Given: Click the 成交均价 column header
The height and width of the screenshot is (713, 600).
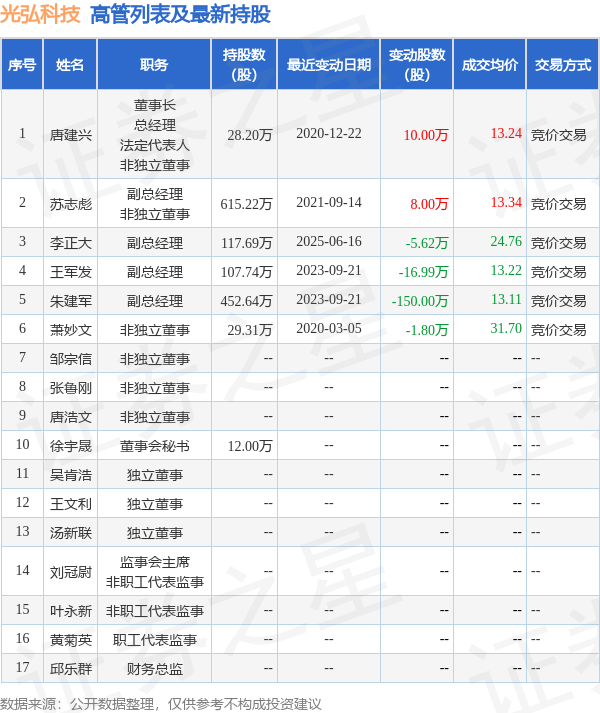Looking at the screenshot, I should pyautogui.click(x=490, y=64).
